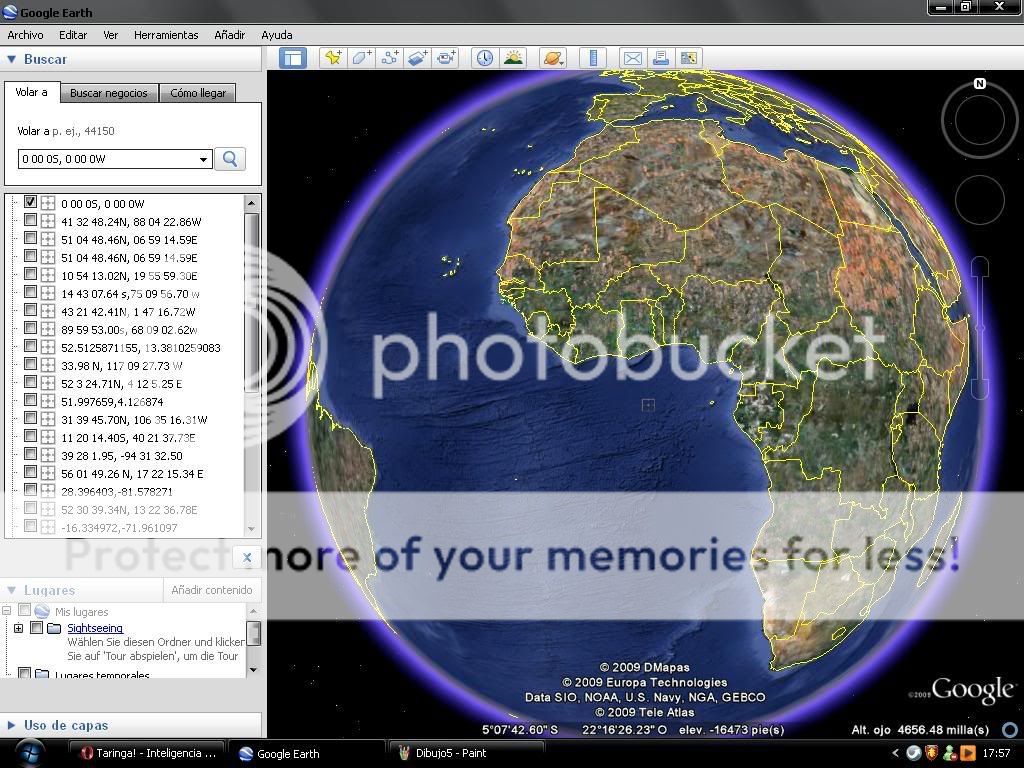Collapse the Mis lugares tree node
This screenshot has height=768, width=1024.
tap(7, 611)
